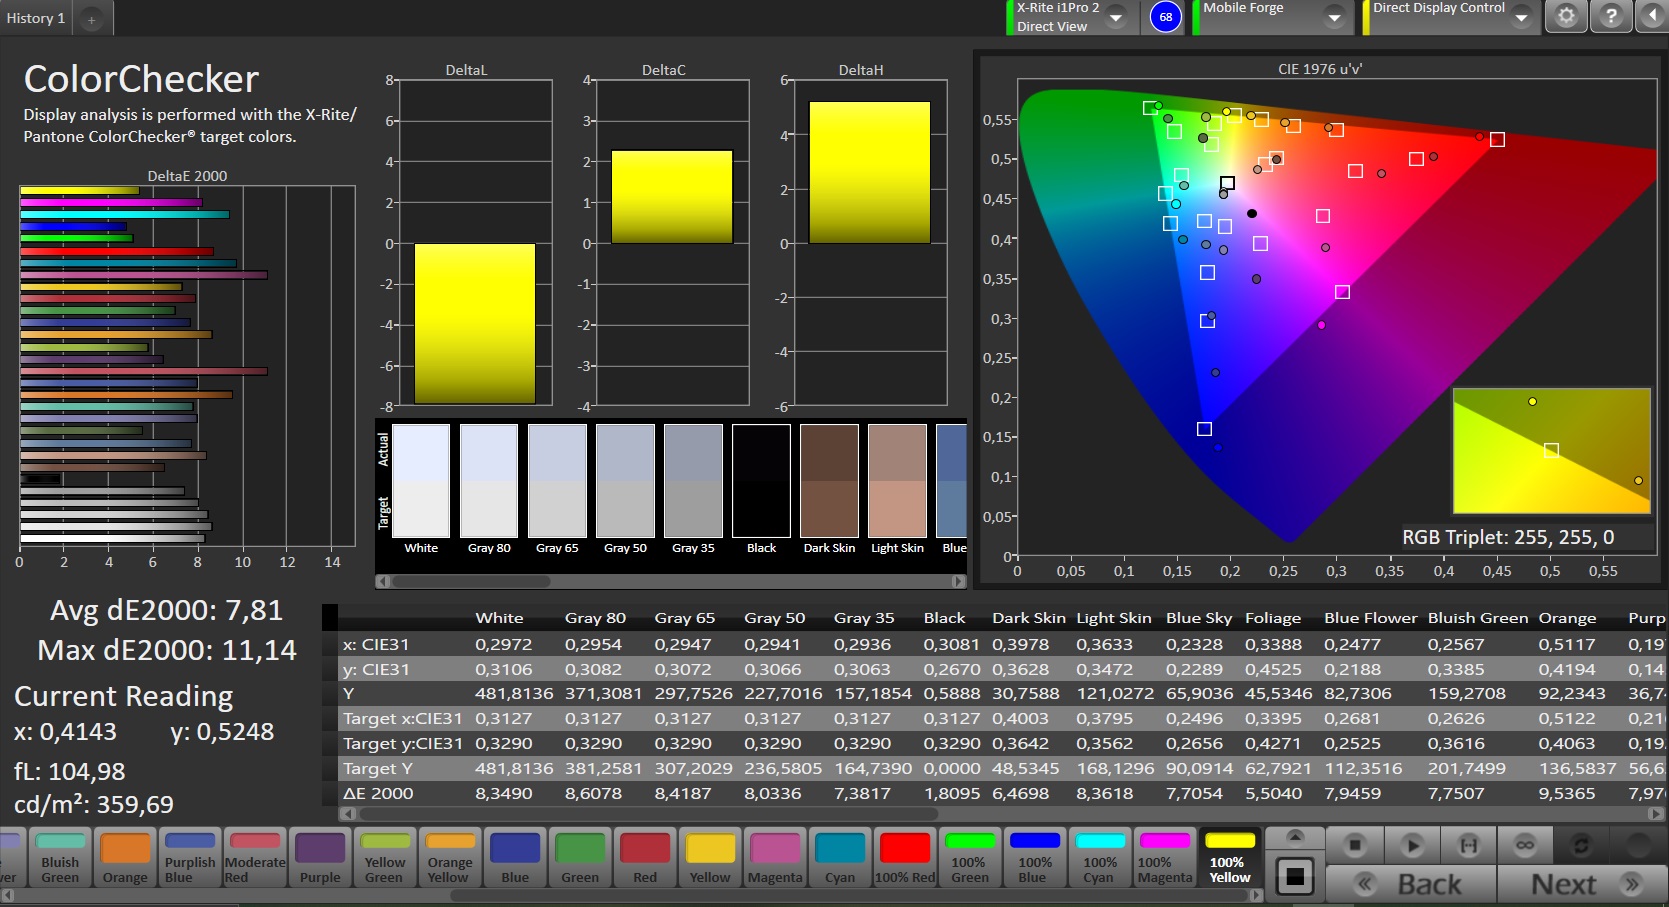
Task: Select the Orange Yellow color patch
Action: tap(450, 858)
